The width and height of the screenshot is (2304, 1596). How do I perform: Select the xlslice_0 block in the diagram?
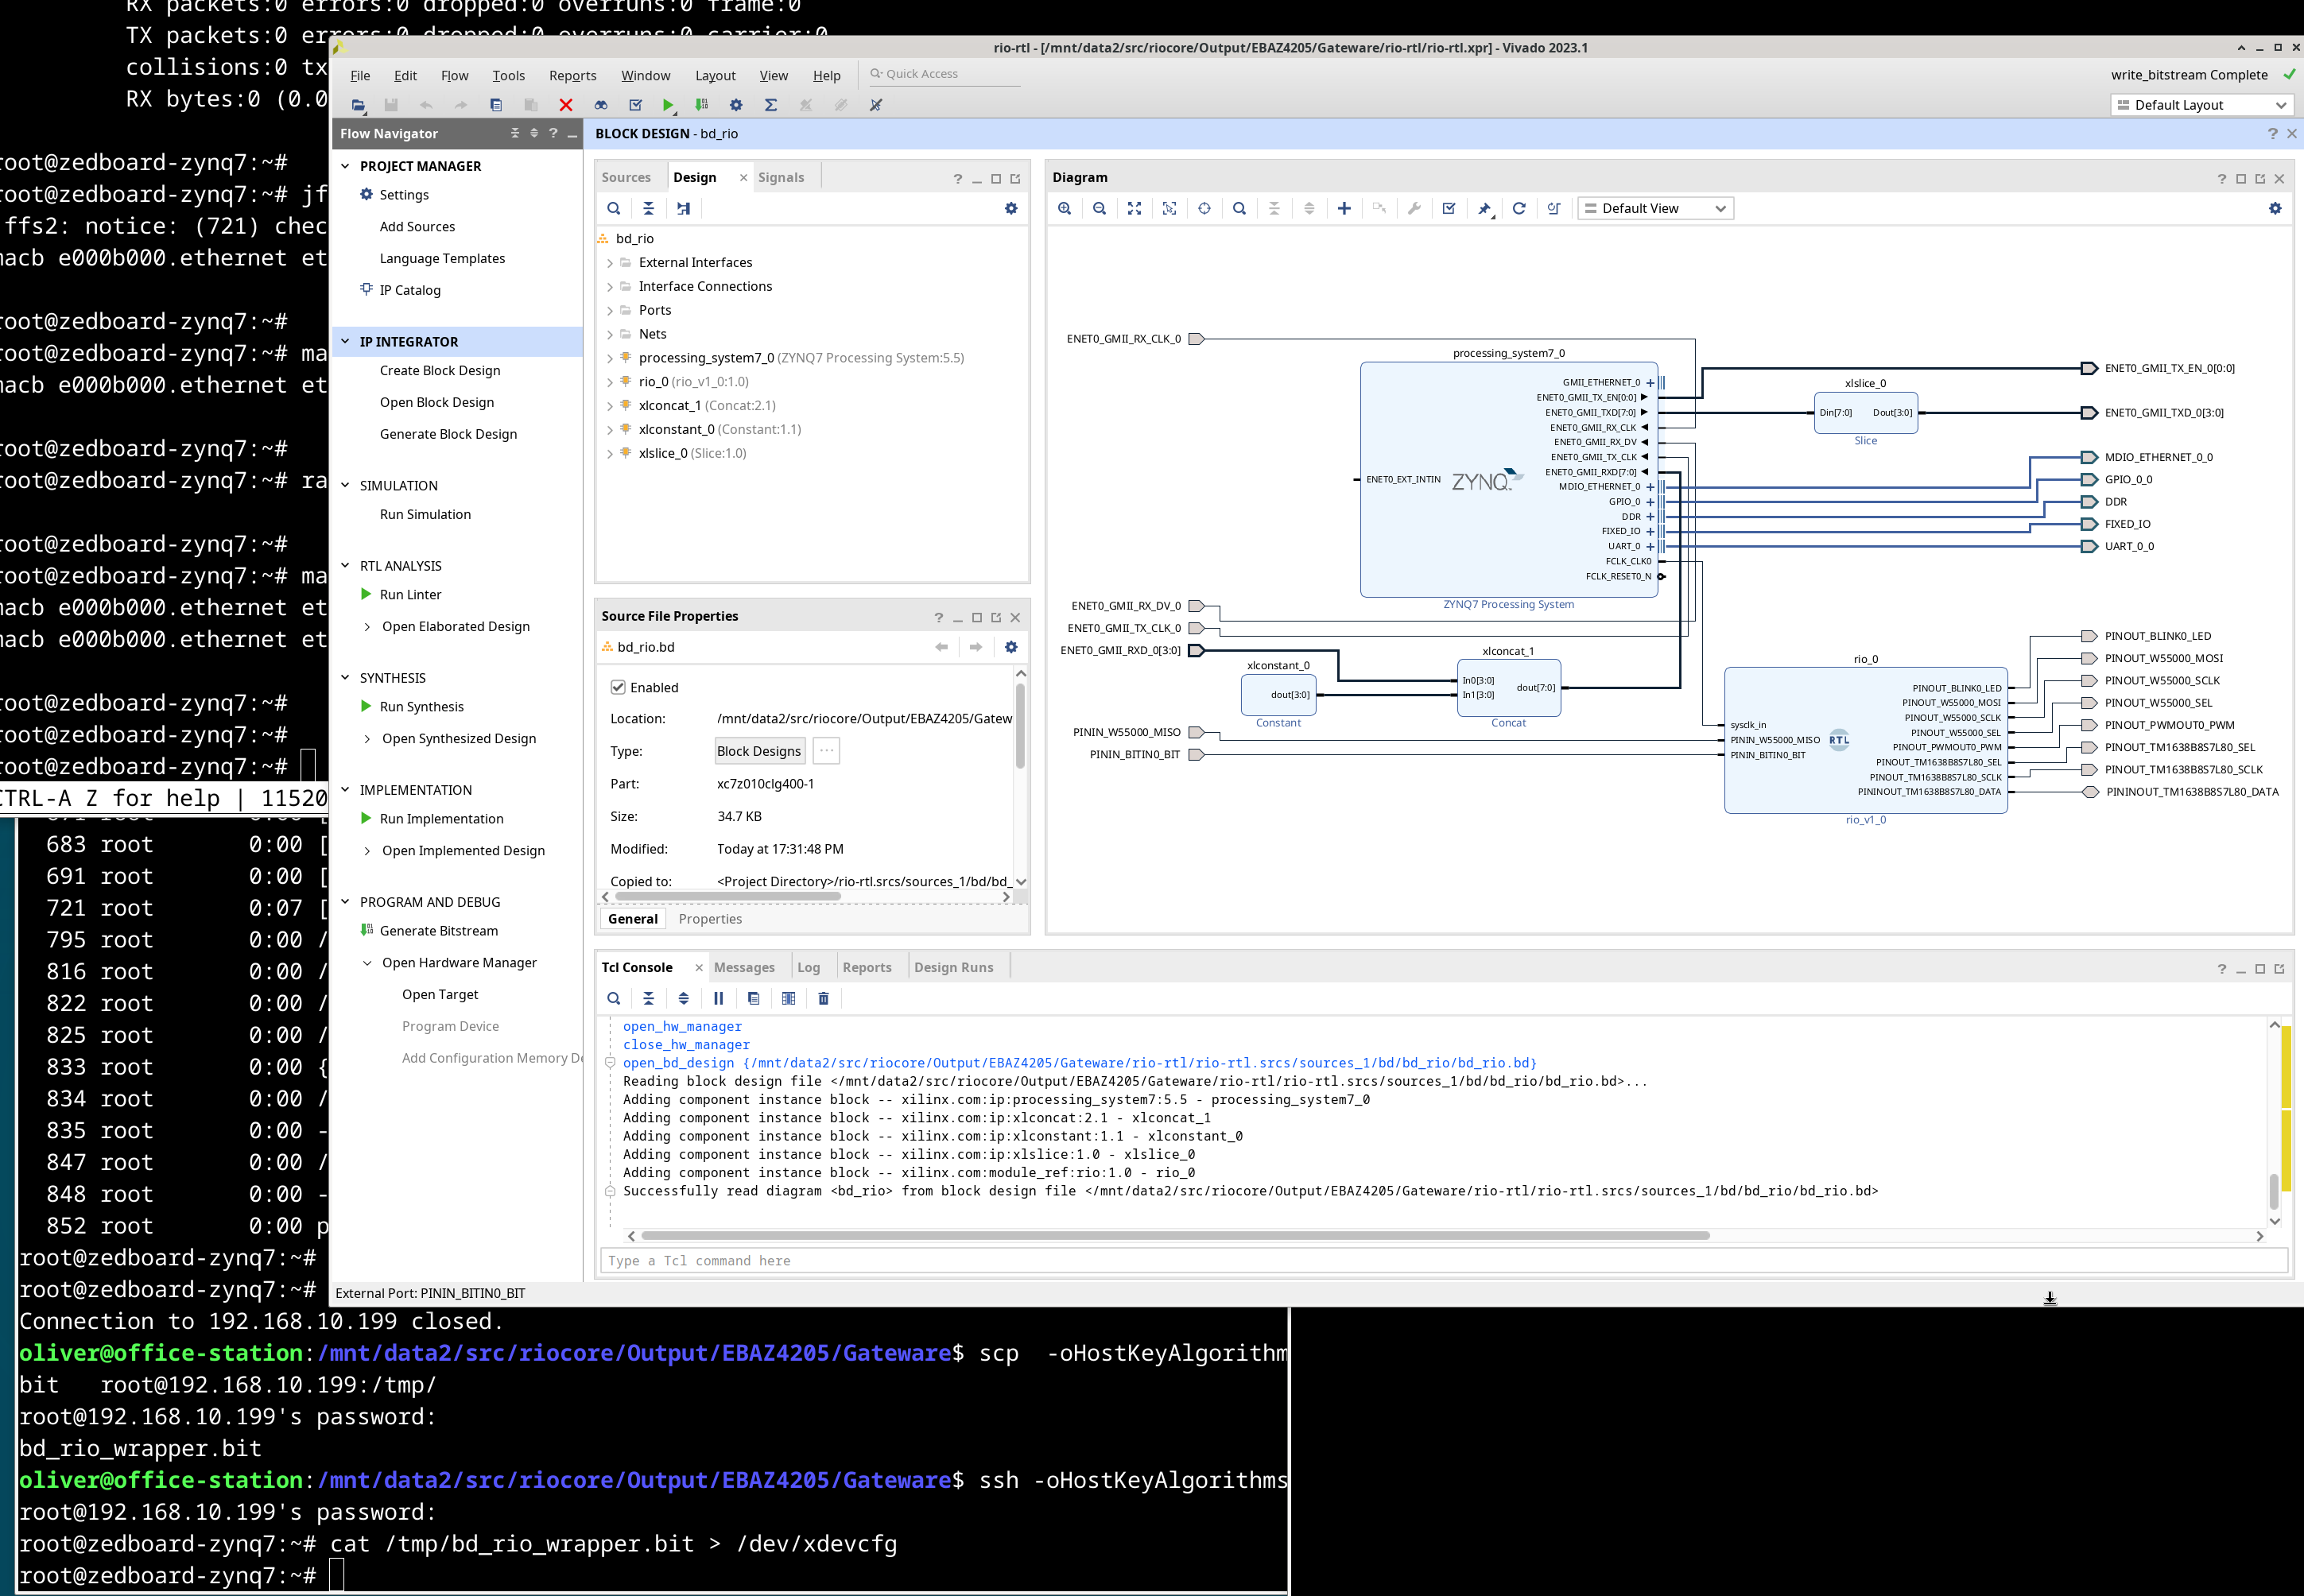pos(1866,413)
